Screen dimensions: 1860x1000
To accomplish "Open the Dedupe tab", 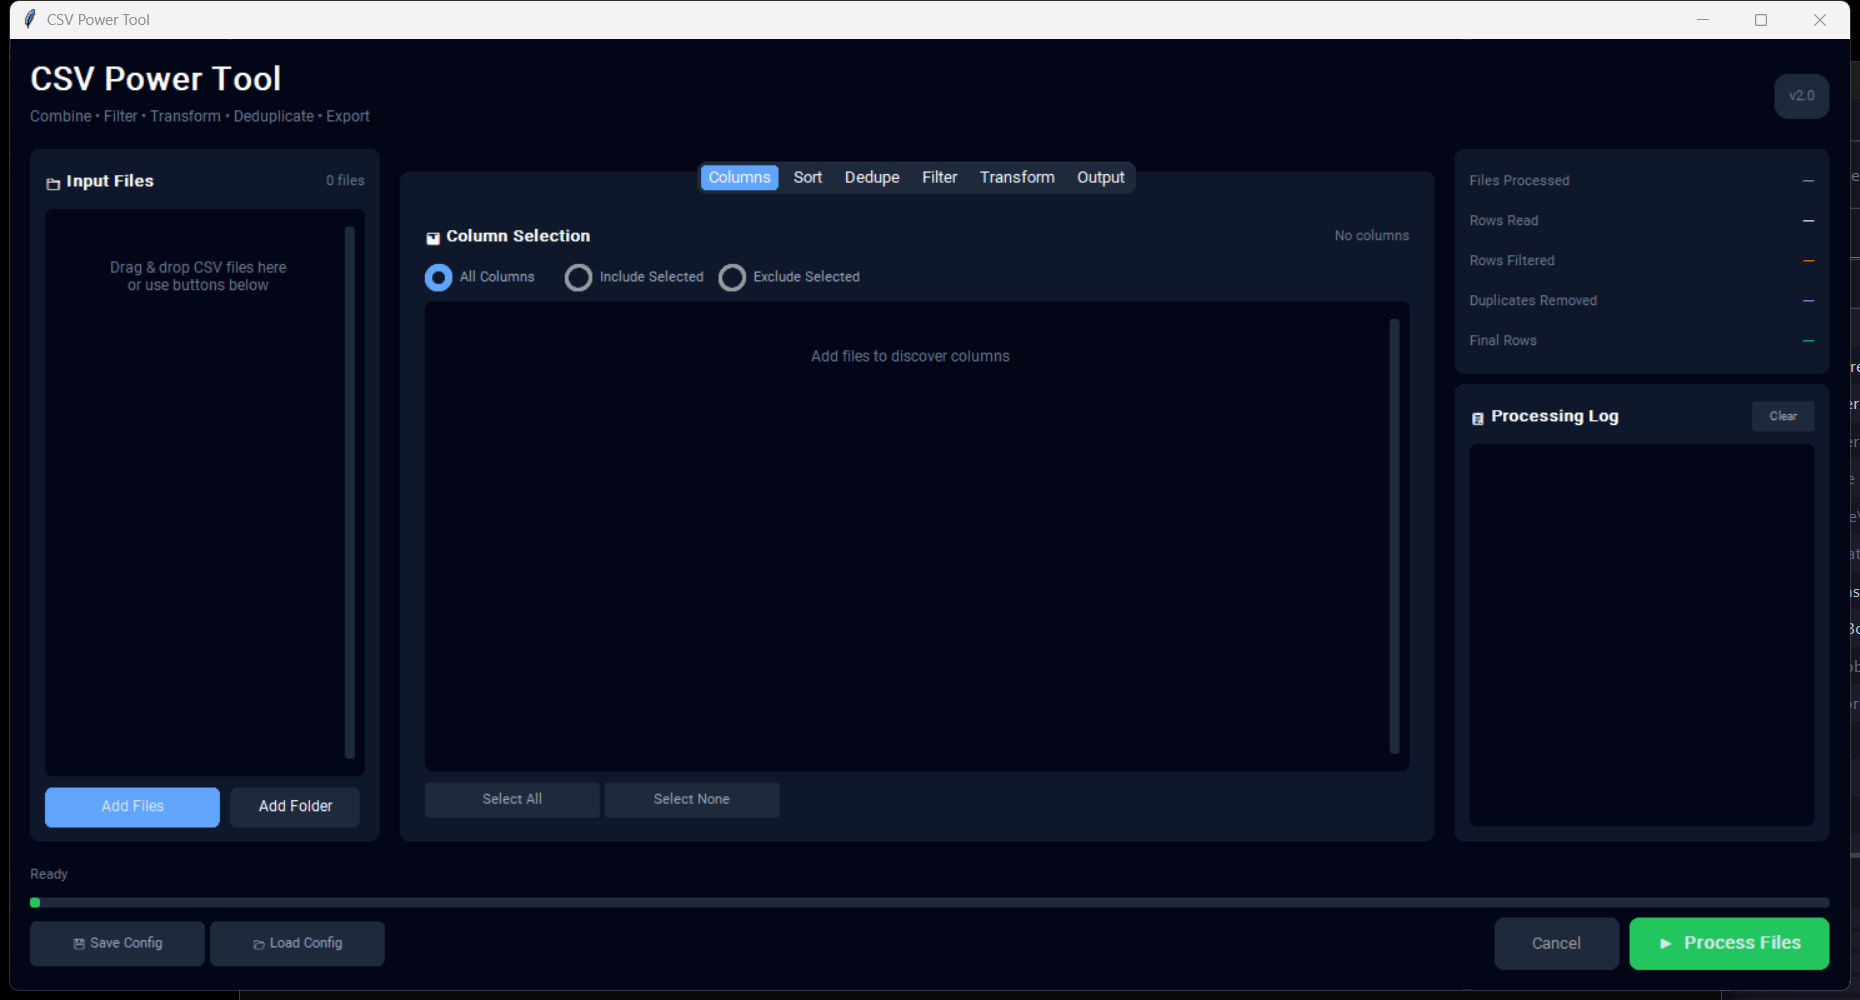I will pos(871,177).
